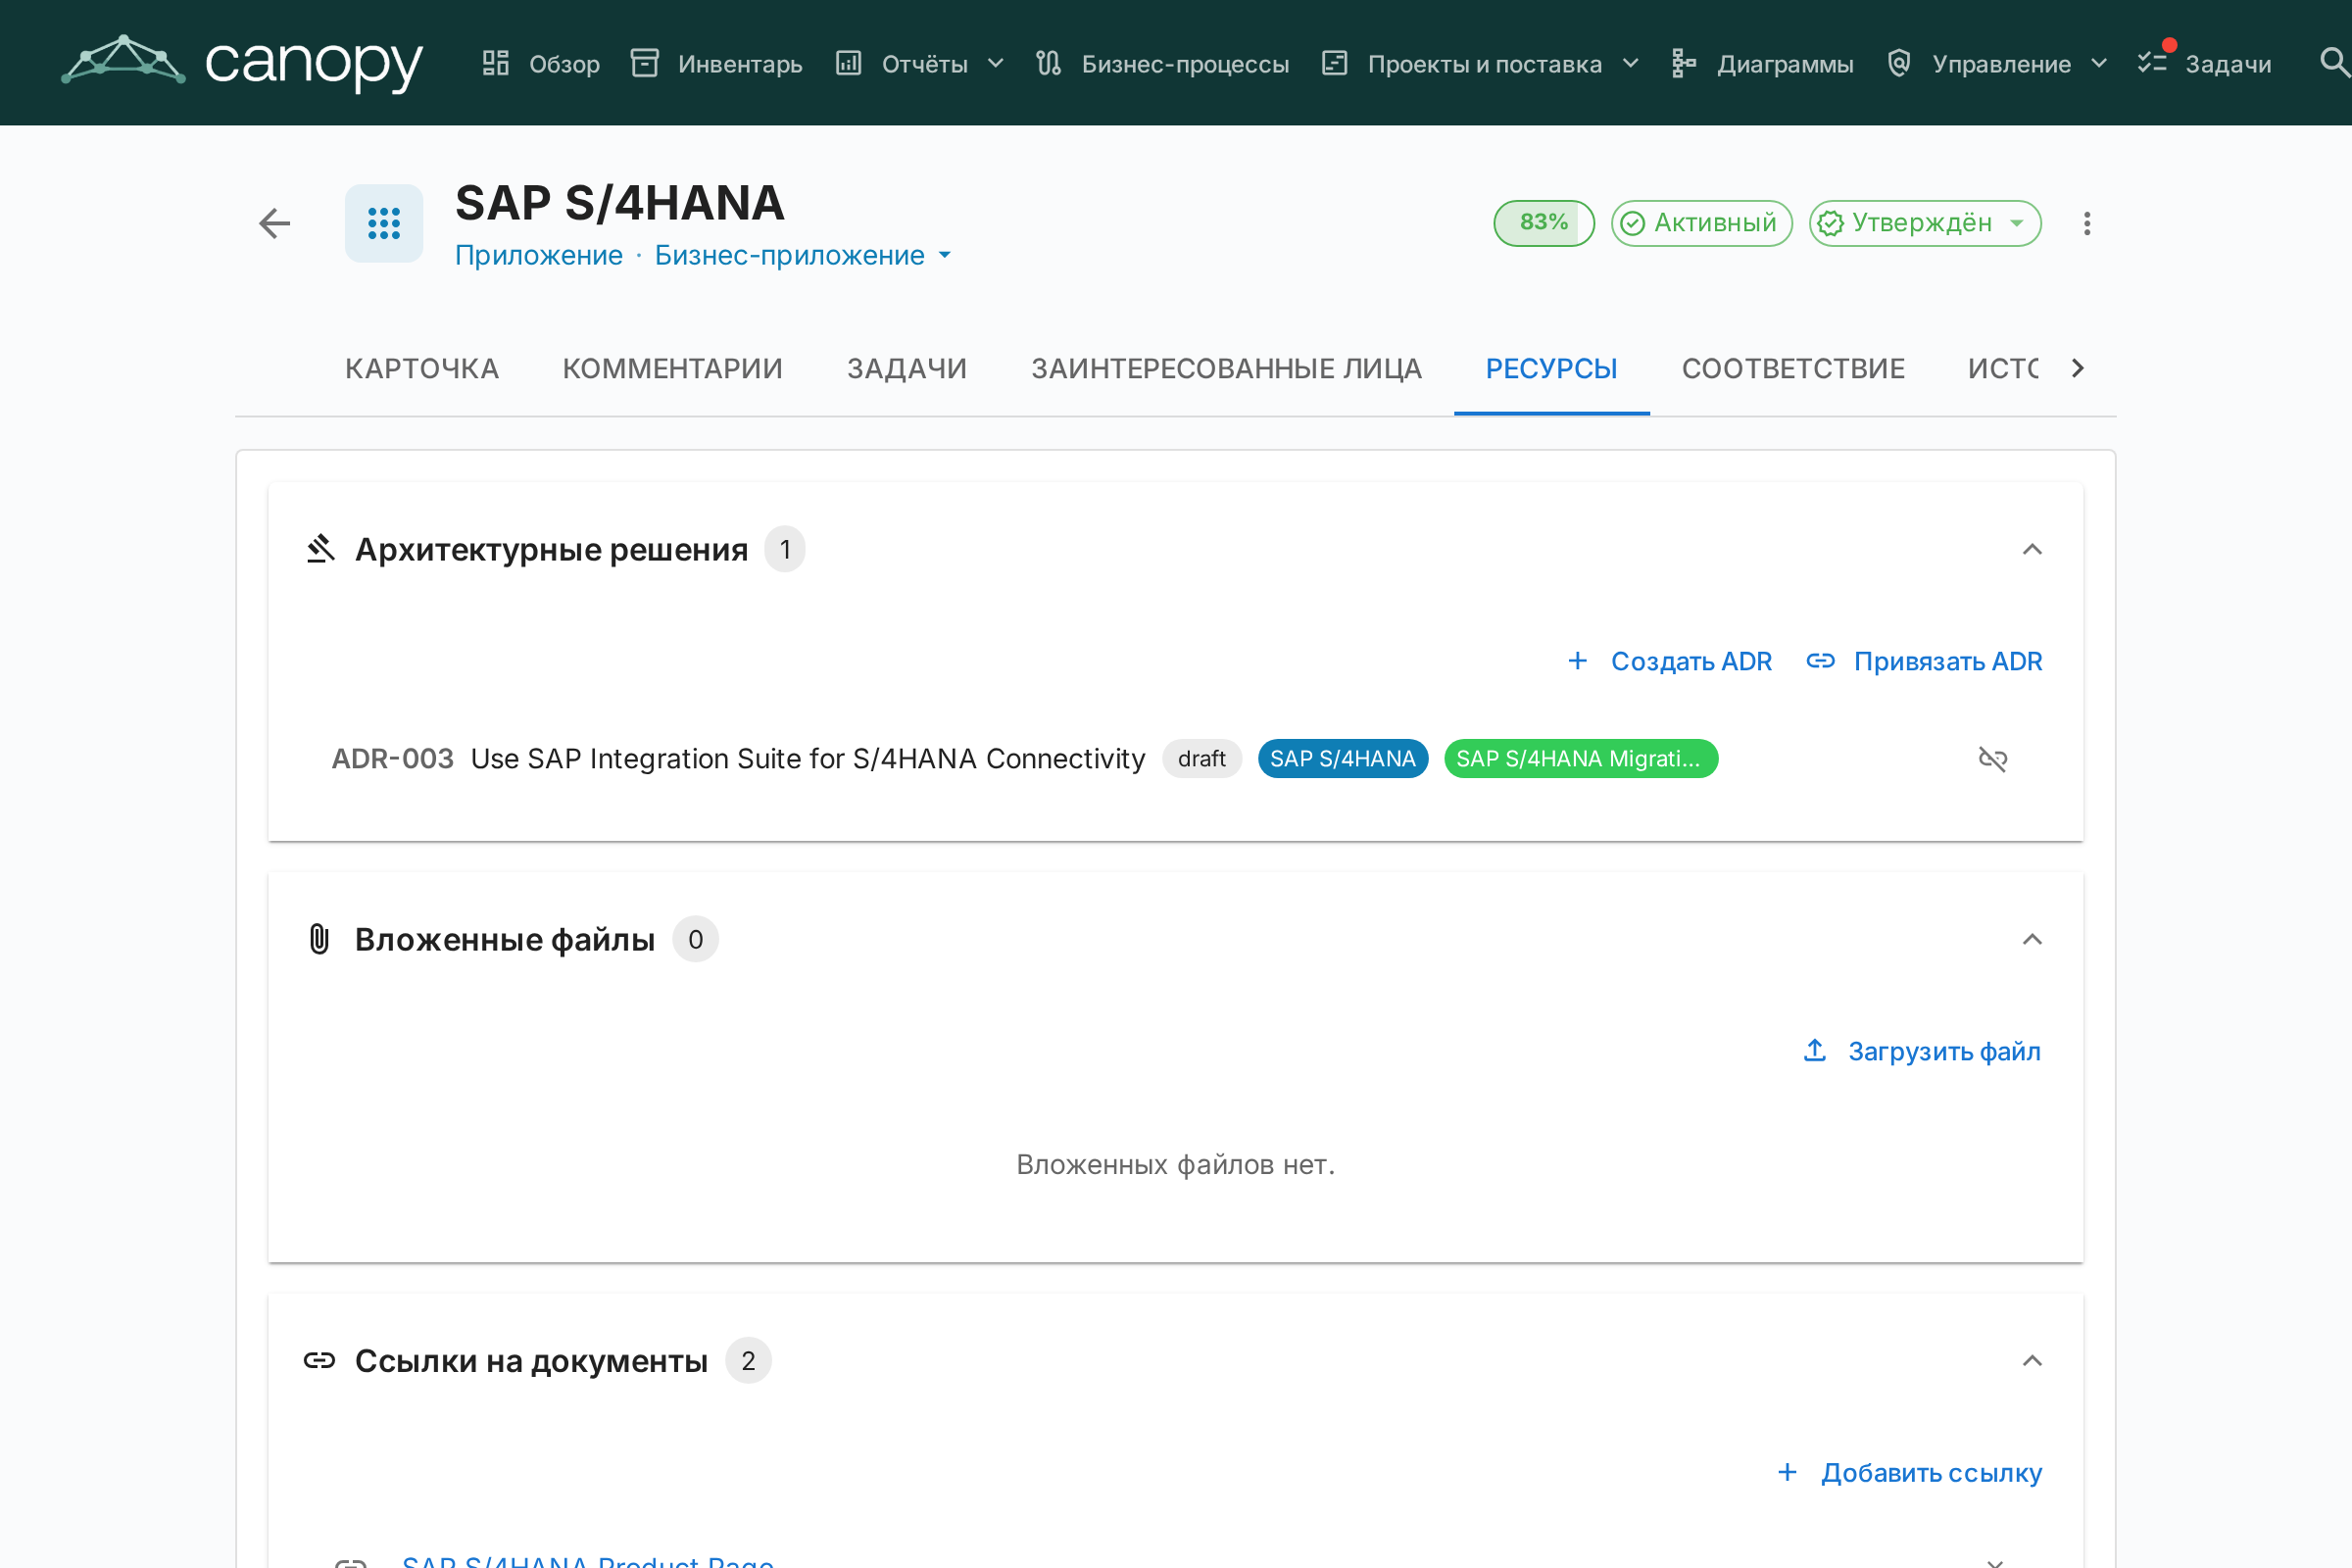Show more tabs with the right chevron

(x=2078, y=368)
